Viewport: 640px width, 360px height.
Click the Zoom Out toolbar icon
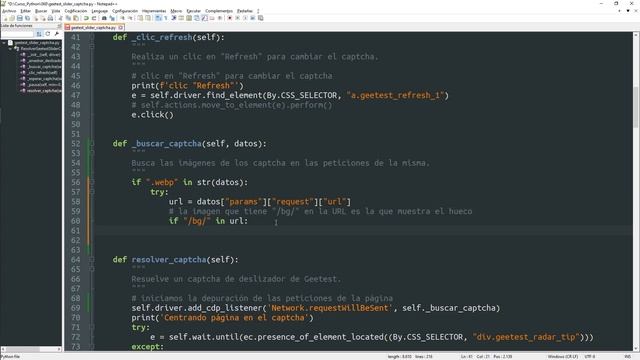(130, 18)
